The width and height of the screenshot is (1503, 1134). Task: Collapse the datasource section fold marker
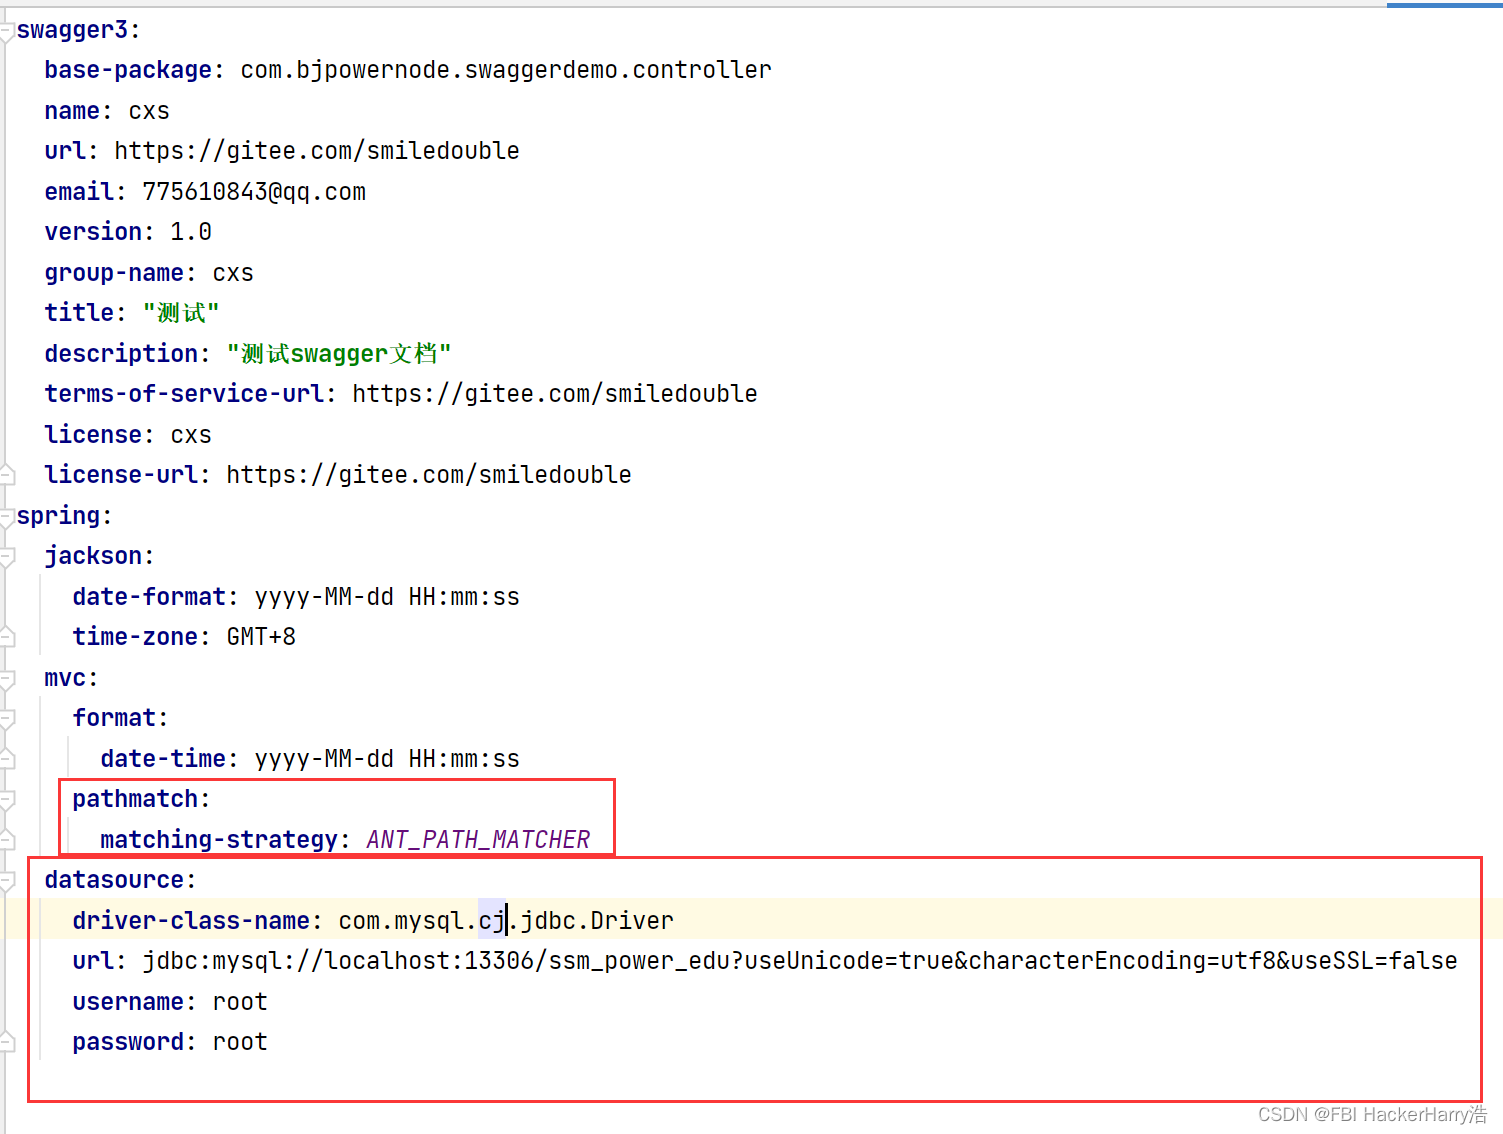tap(7, 881)
